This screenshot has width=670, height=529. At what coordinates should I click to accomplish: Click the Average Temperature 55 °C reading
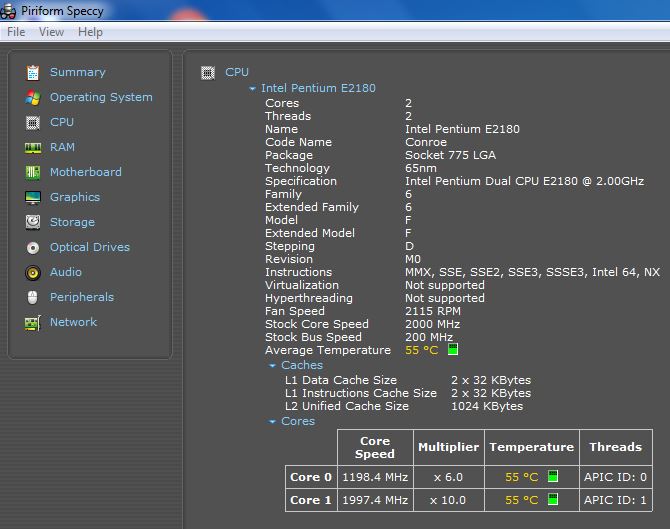click(422, 350)
